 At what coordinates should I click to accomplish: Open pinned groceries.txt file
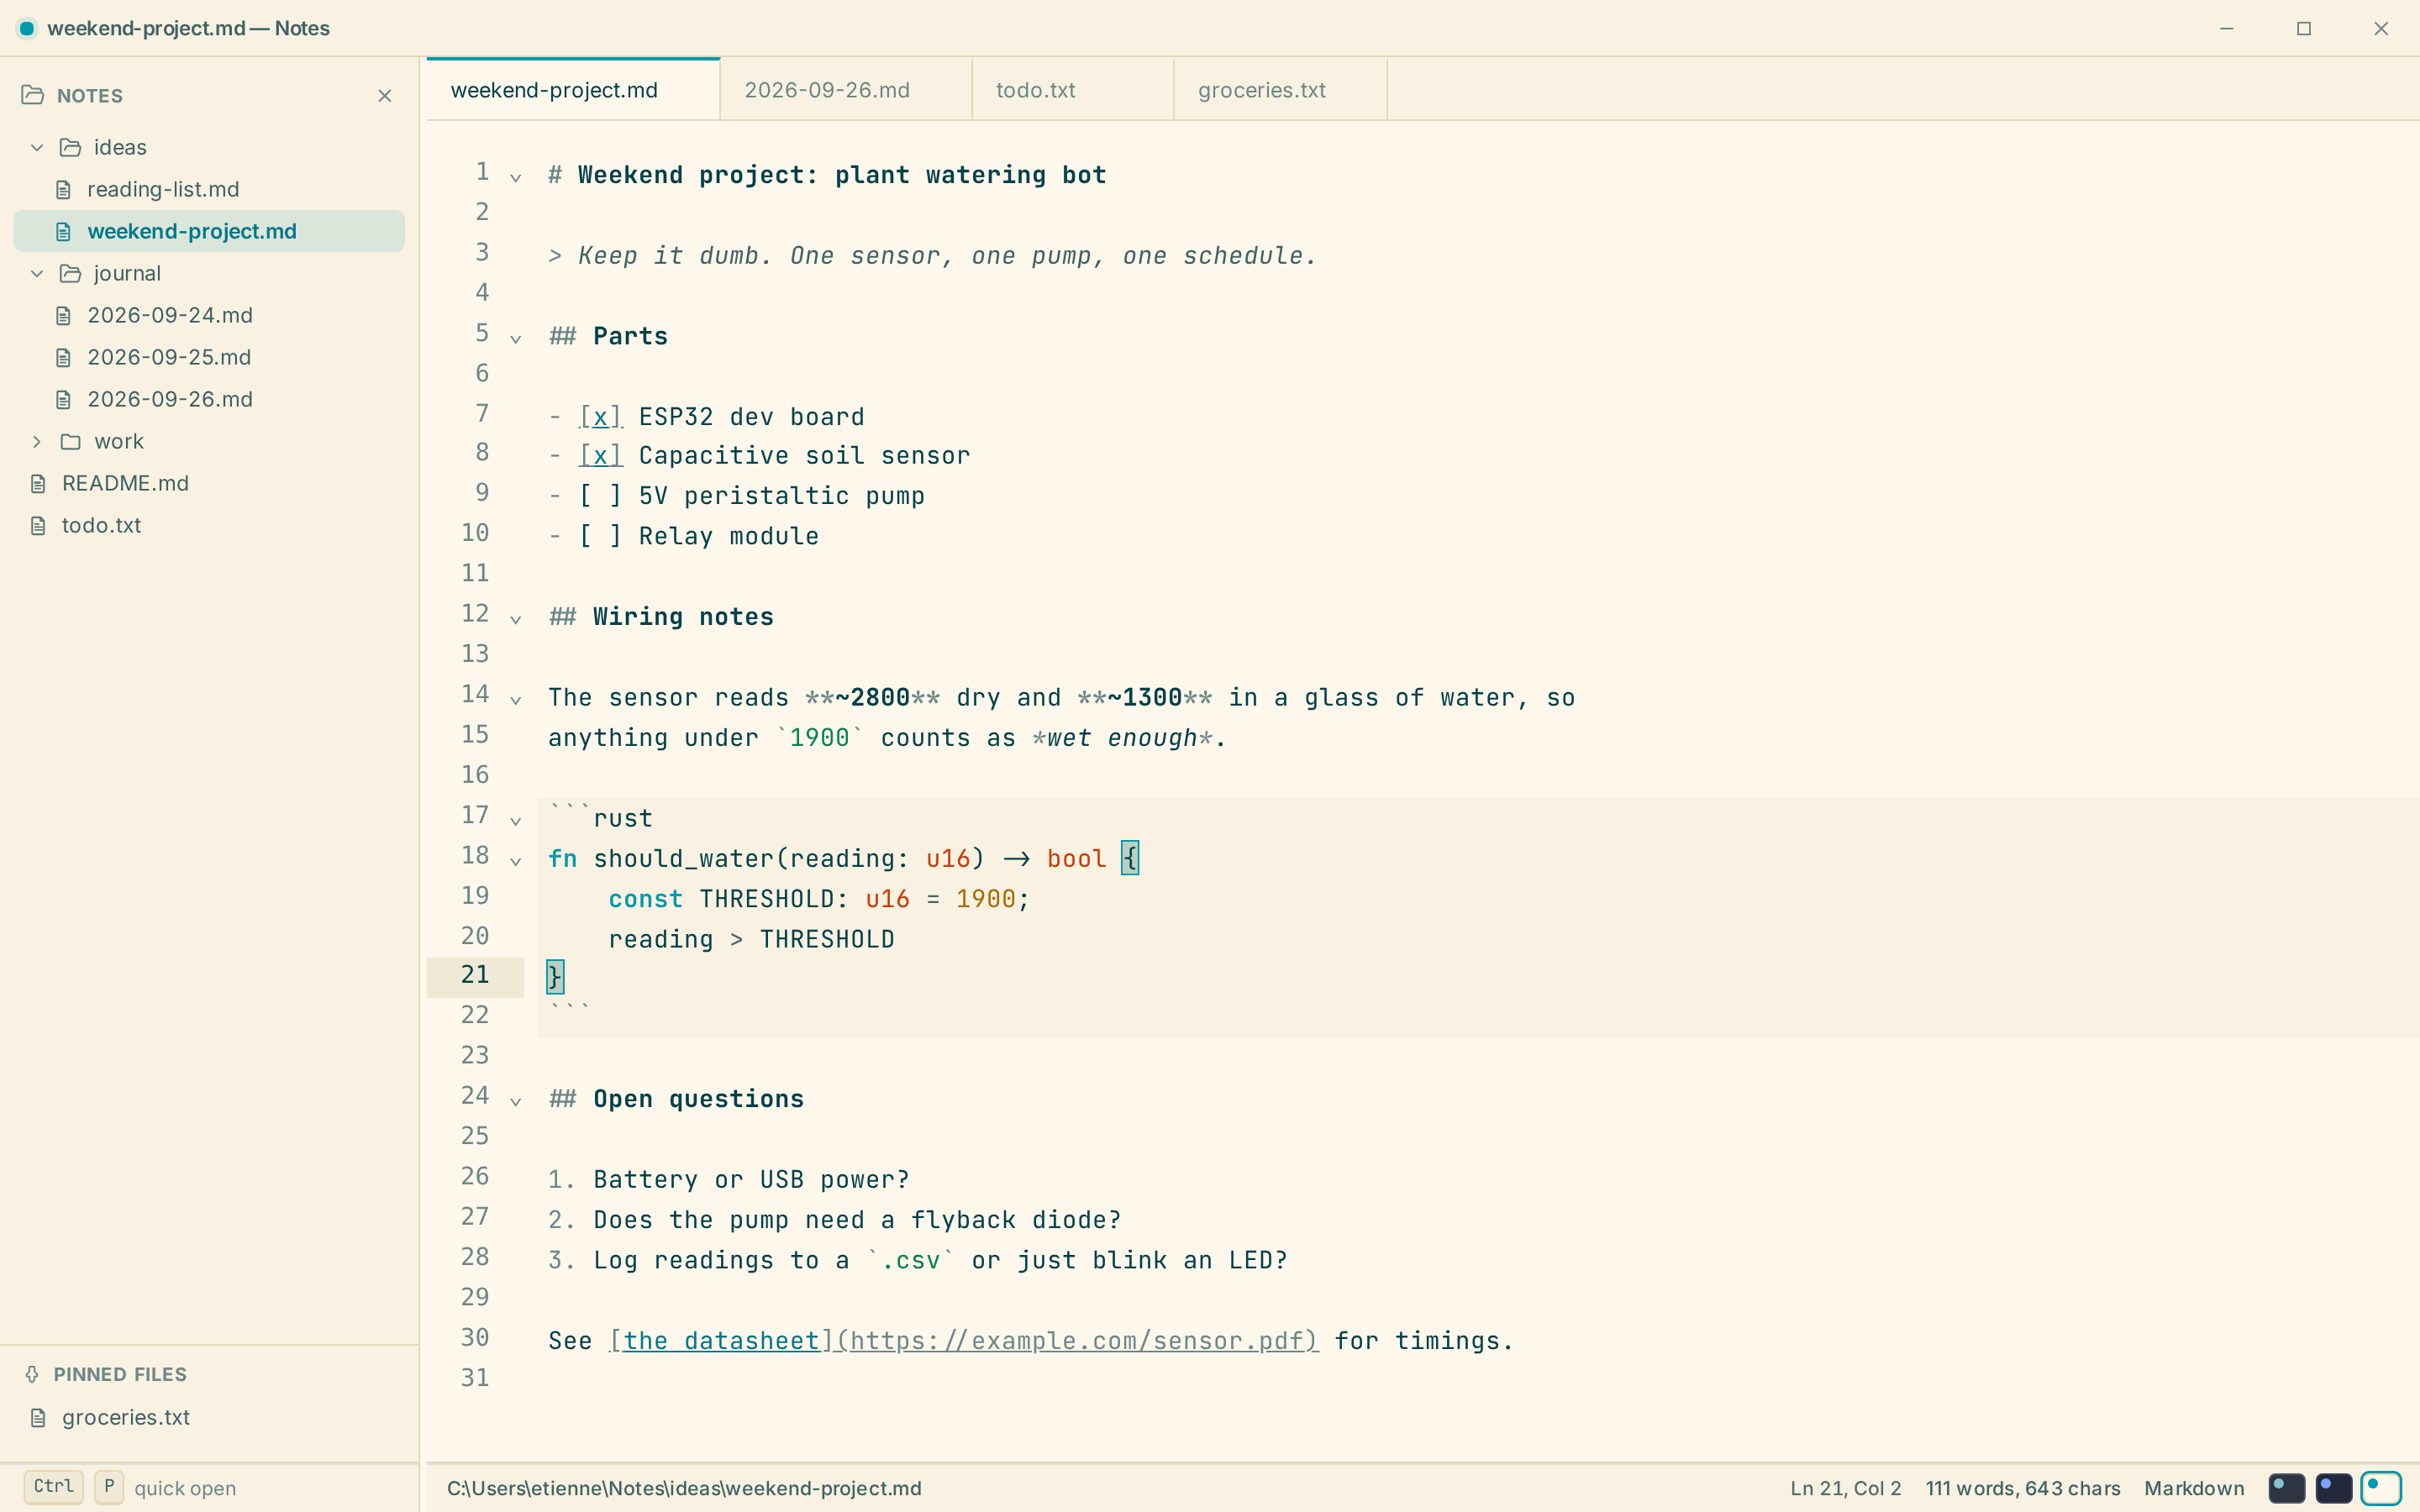[x=209, y=1417]
